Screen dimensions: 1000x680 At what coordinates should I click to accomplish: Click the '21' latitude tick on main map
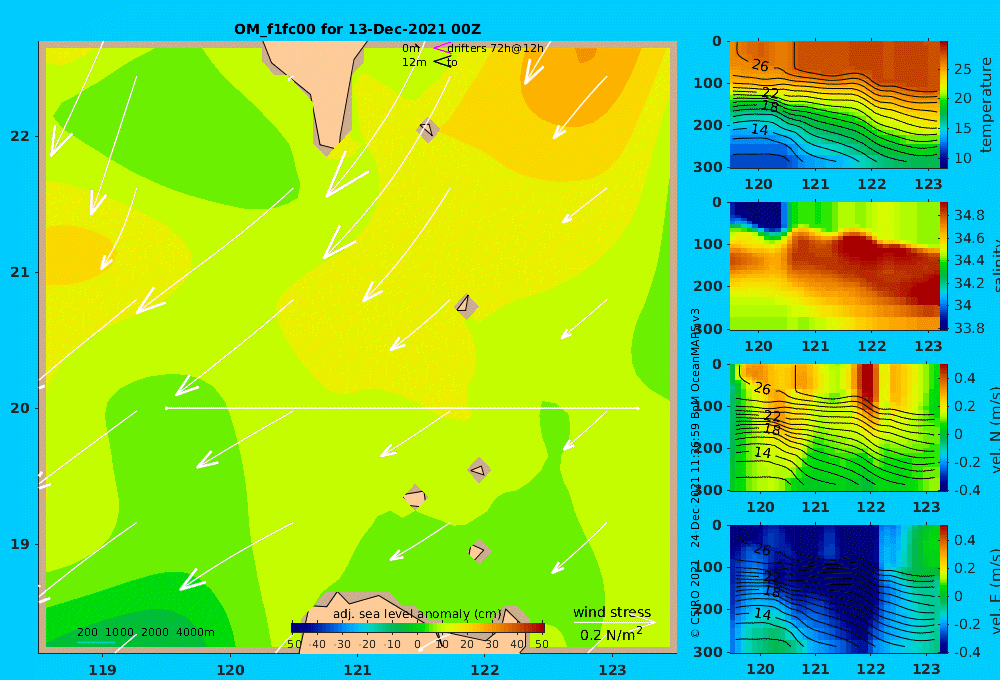click(x=20, y=272)
